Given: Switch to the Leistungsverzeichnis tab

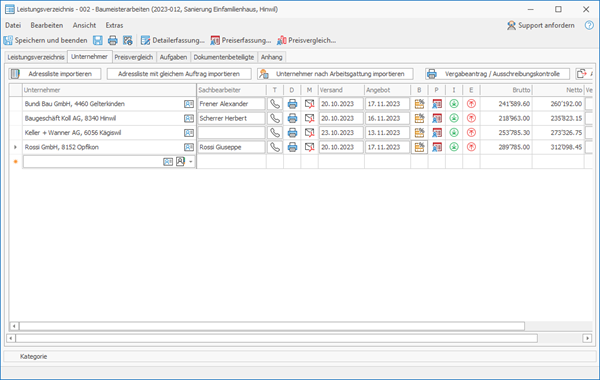Looking at the screenshot, I should [36, 57].
